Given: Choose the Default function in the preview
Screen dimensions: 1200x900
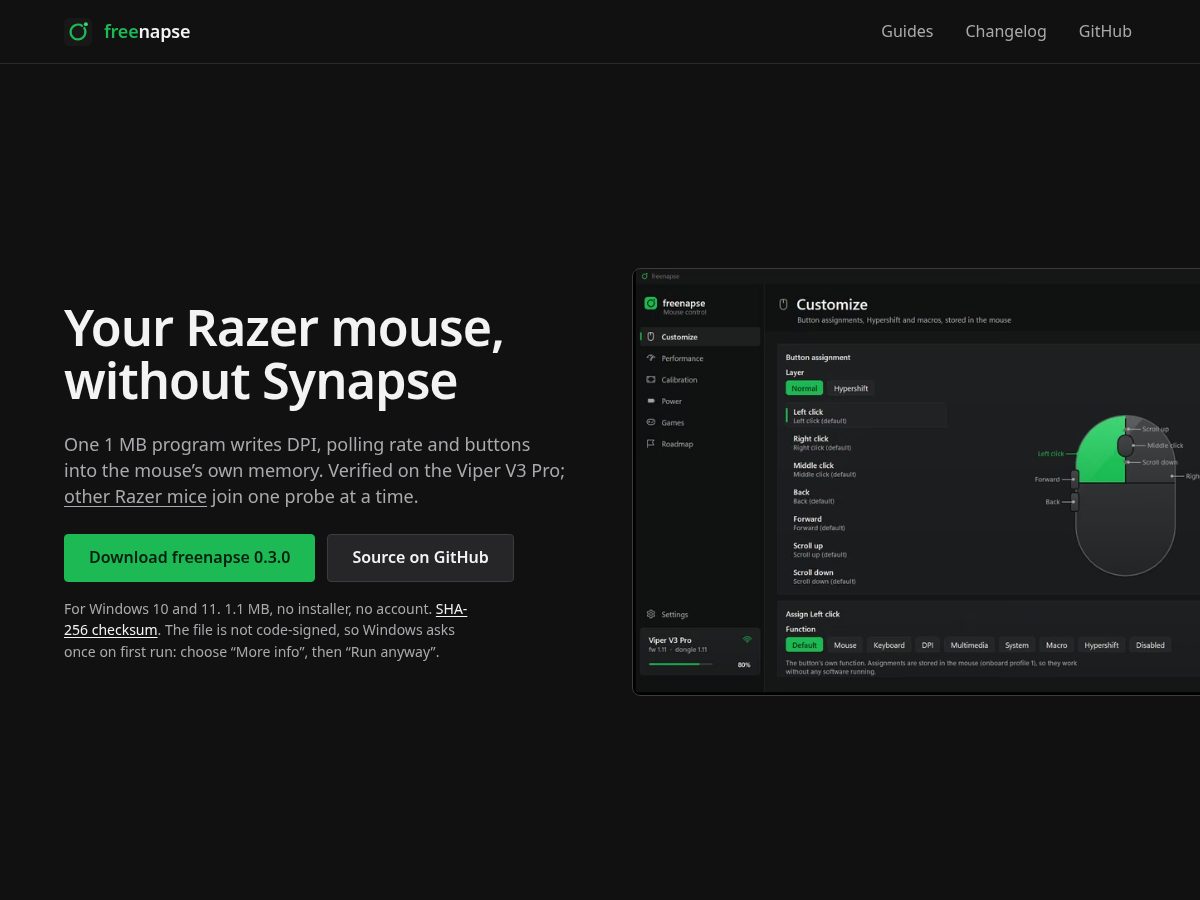Looking at the screenshot, I should click(x=804, y=645).
